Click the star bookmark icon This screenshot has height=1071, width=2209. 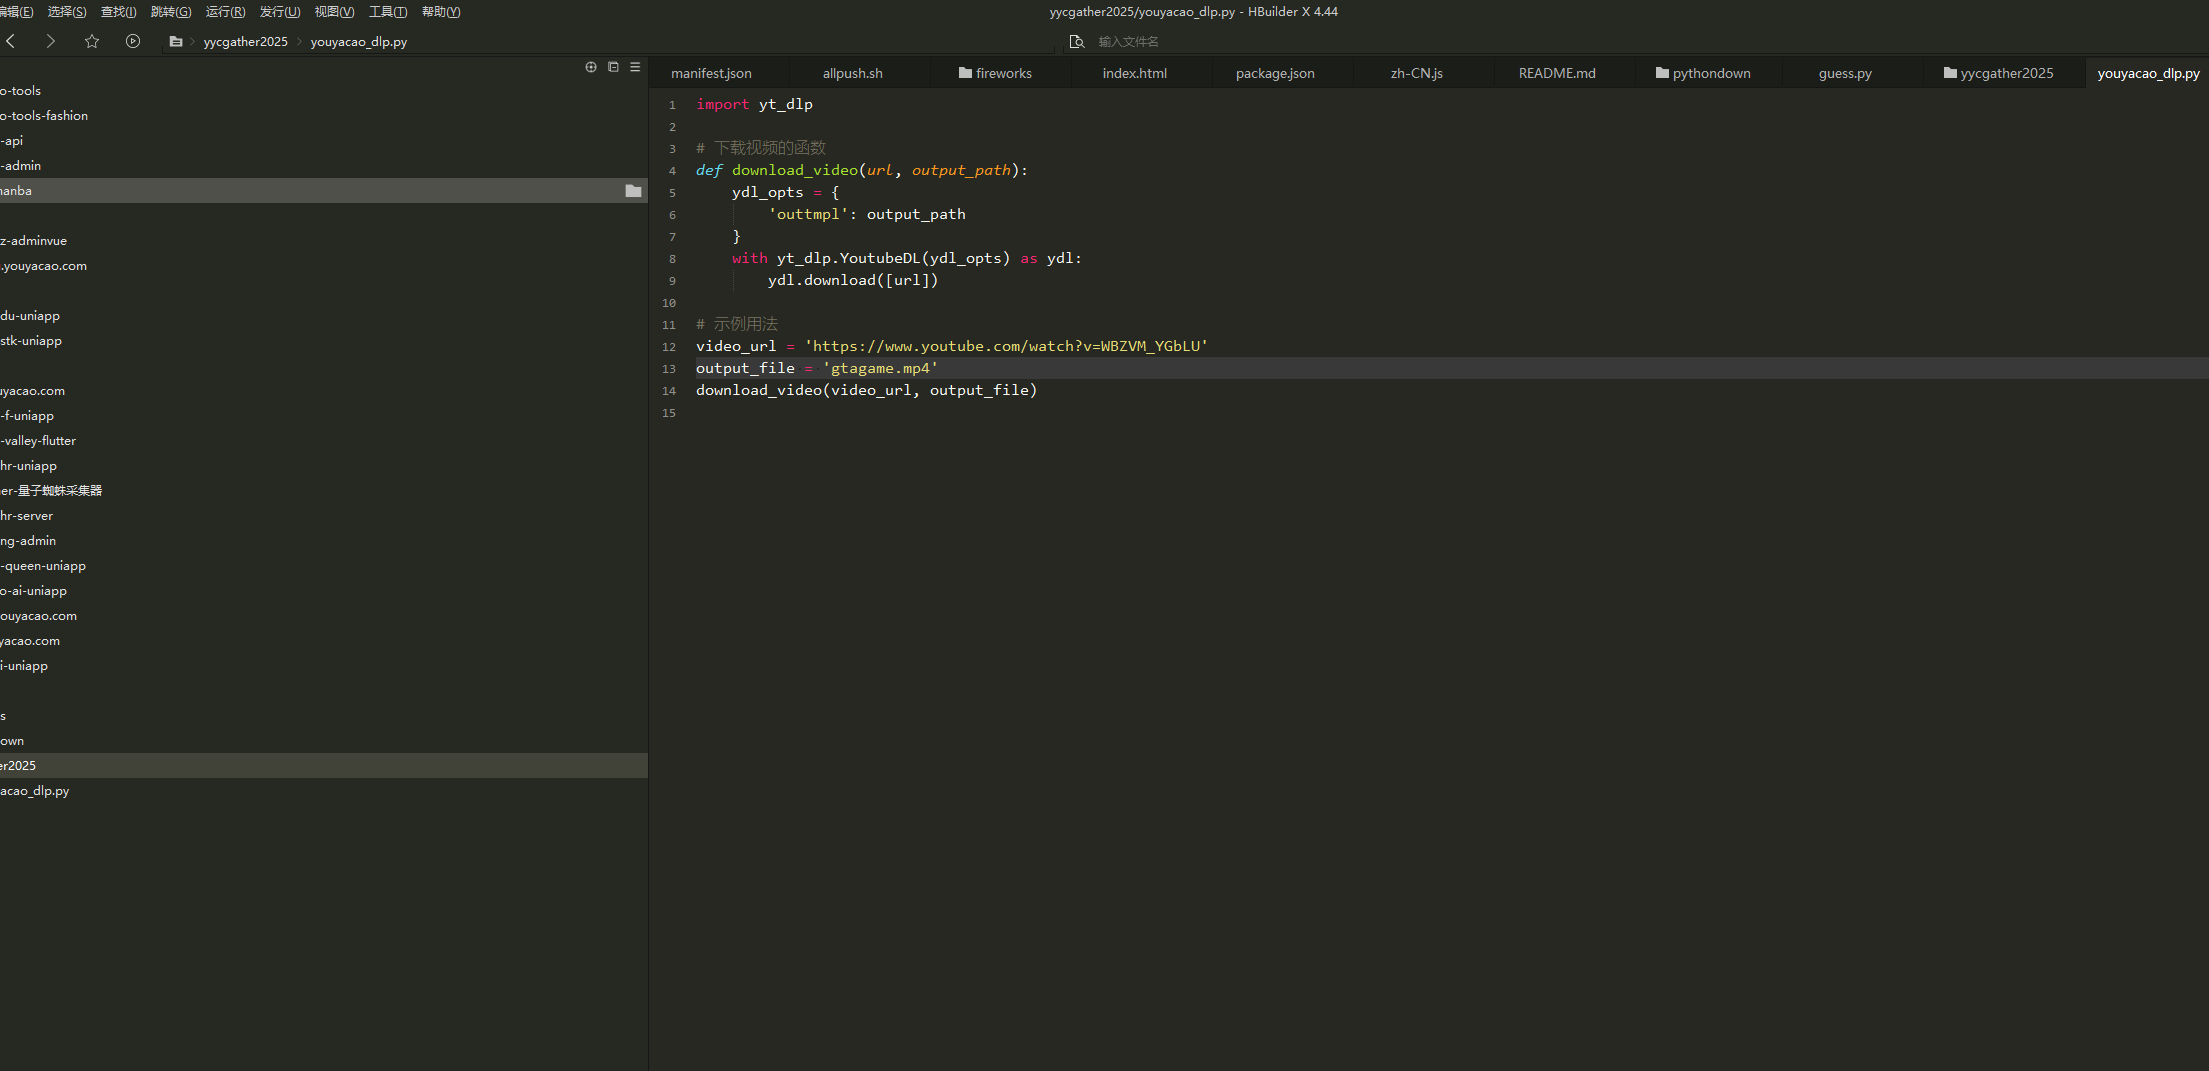coord(92,41)
